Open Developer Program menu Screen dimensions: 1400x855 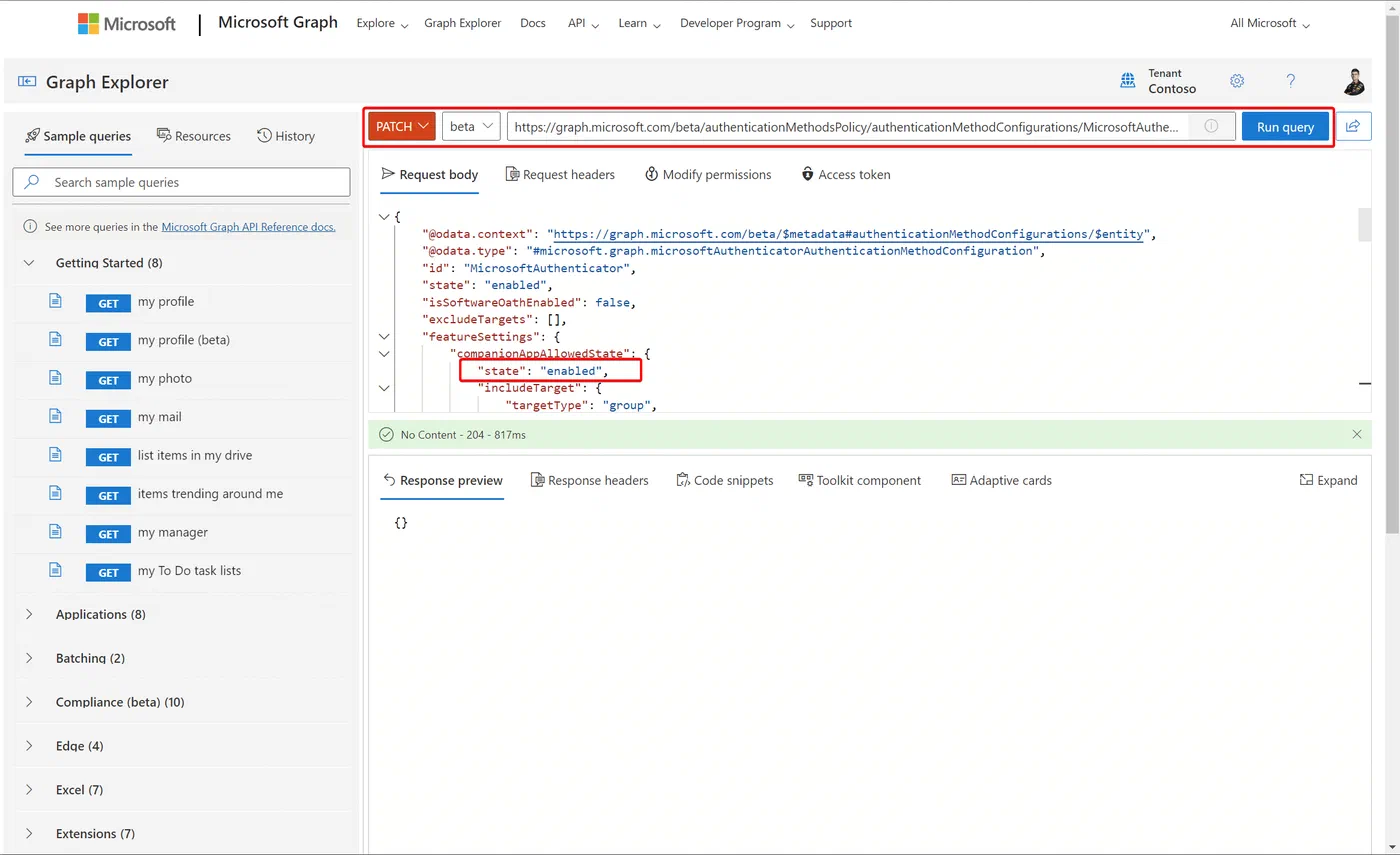pyautogui.click(x=738, y=23)
